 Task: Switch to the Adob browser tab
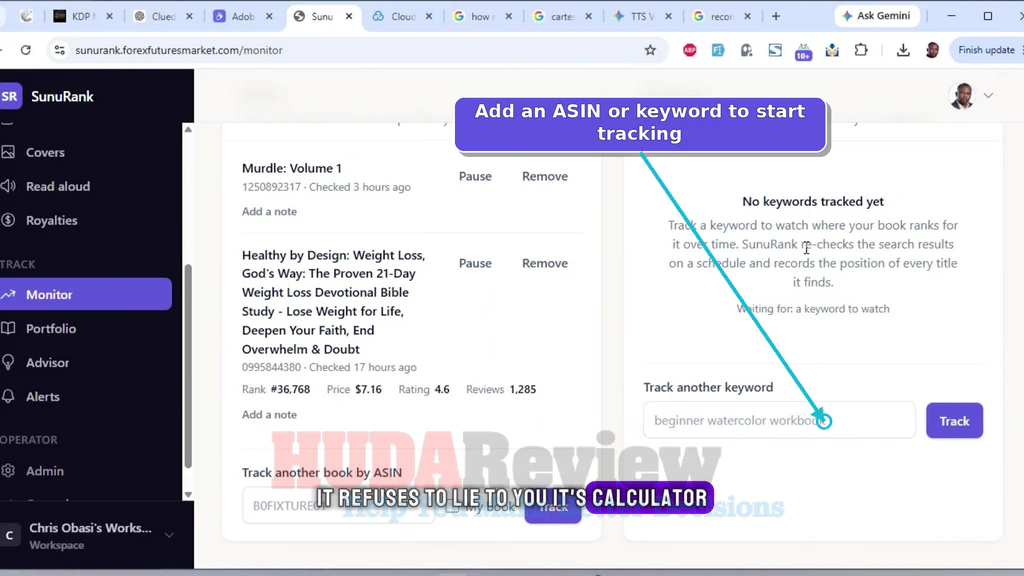pyautogui.click(x=243, y=16)
